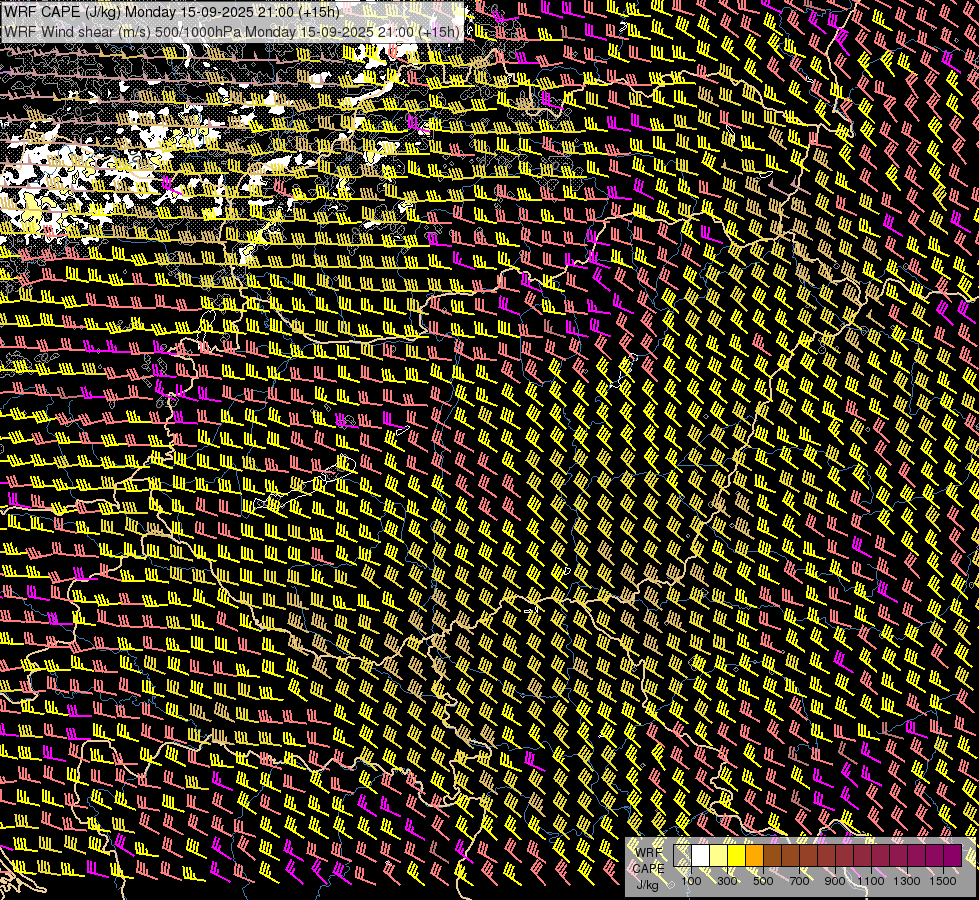Click the CAPE label in the legend box
Screen dimensions: 979x900
649,869
